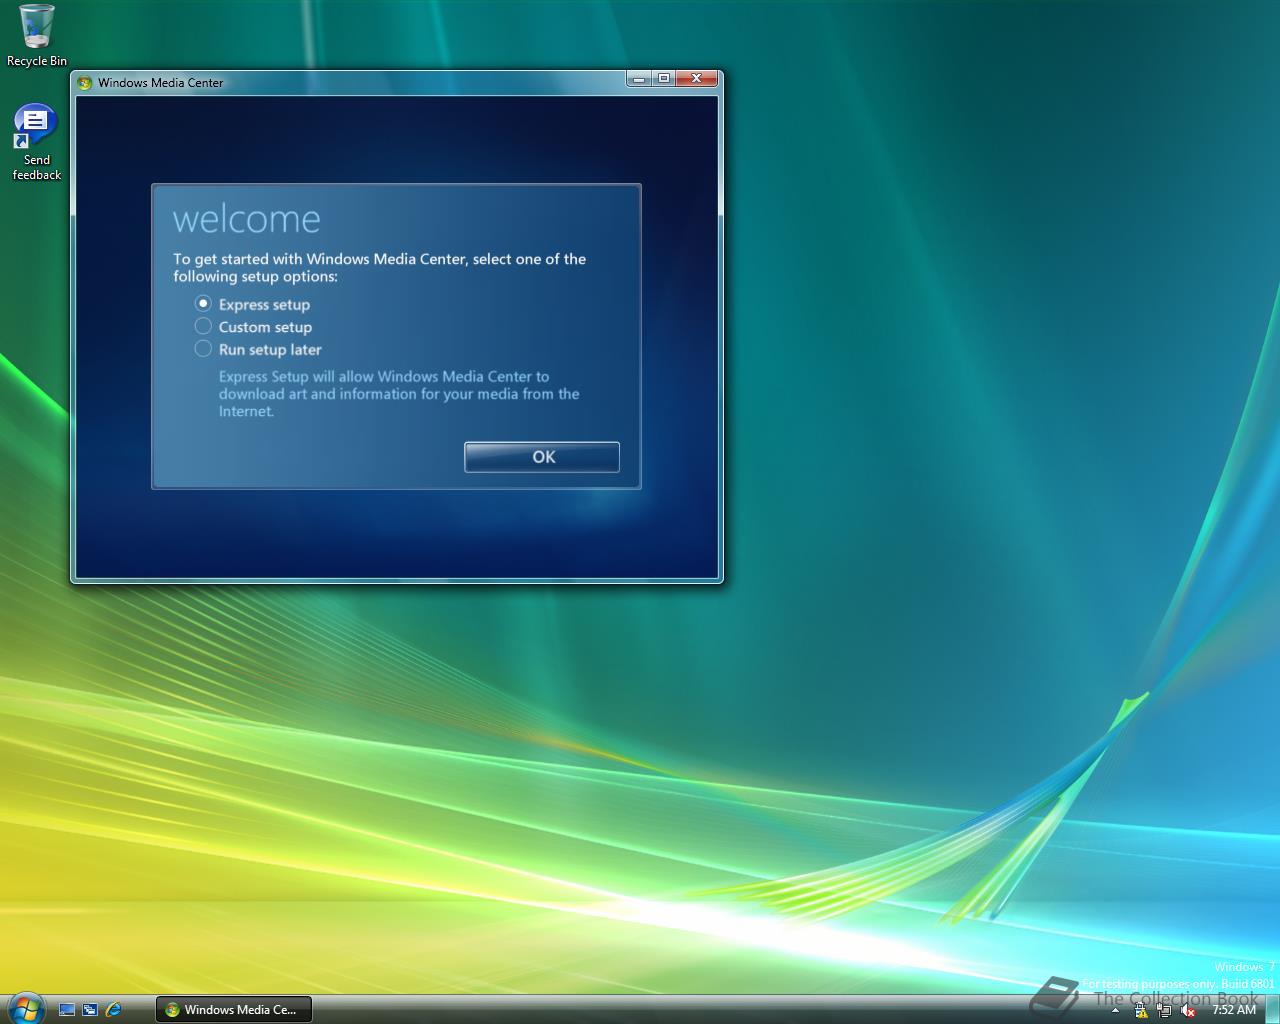Launch Internet Explorer from quick launch
Viewport: 1280px width, 1024px height.
(x=113, y=1010)
